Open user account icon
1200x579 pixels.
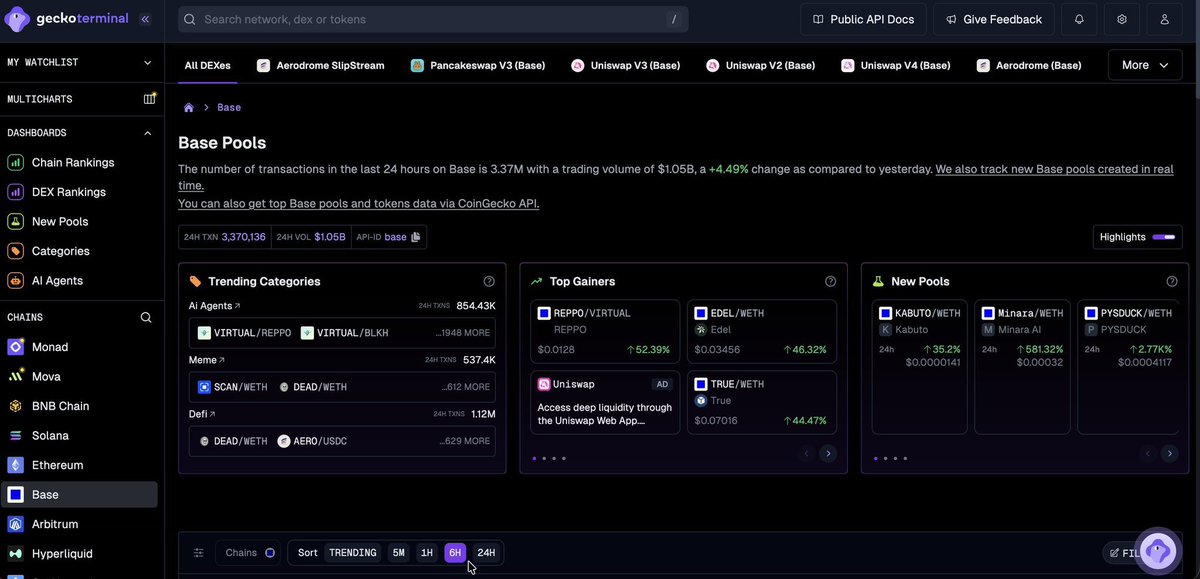tap(1165, 19)
